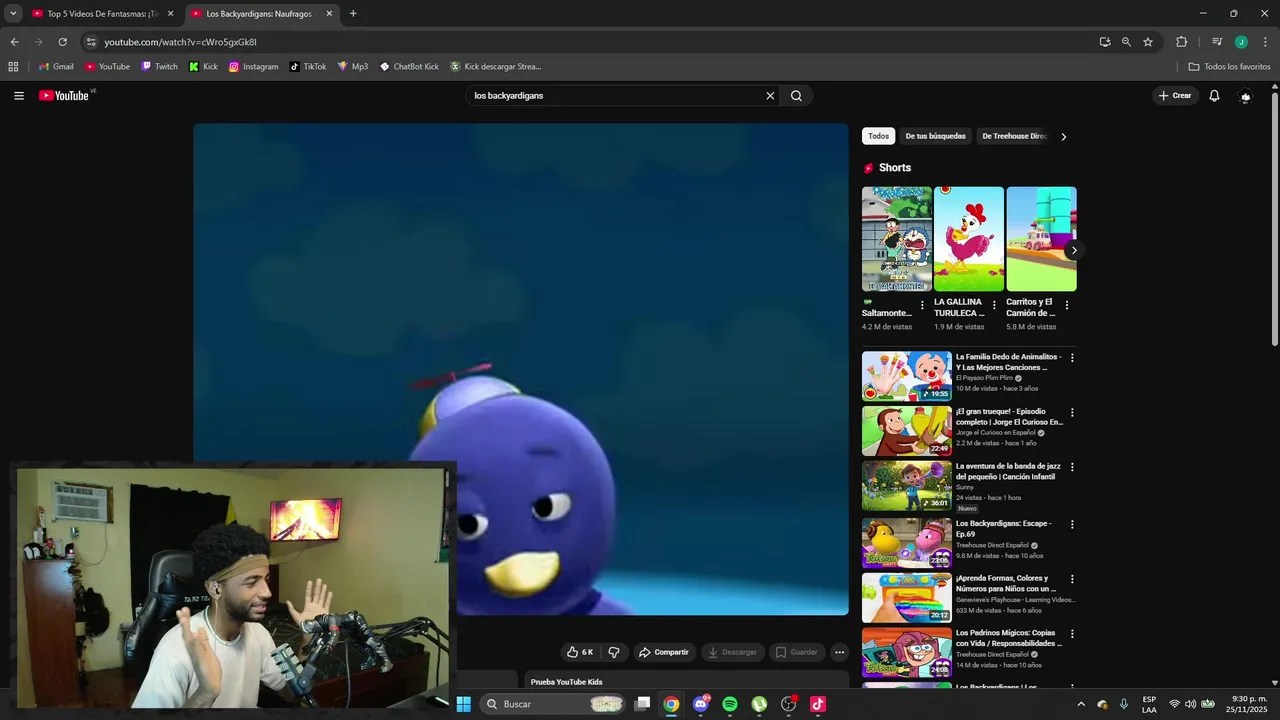
Task: Select the De tus búsquedas chip
Action: click(x=936, y=136)
